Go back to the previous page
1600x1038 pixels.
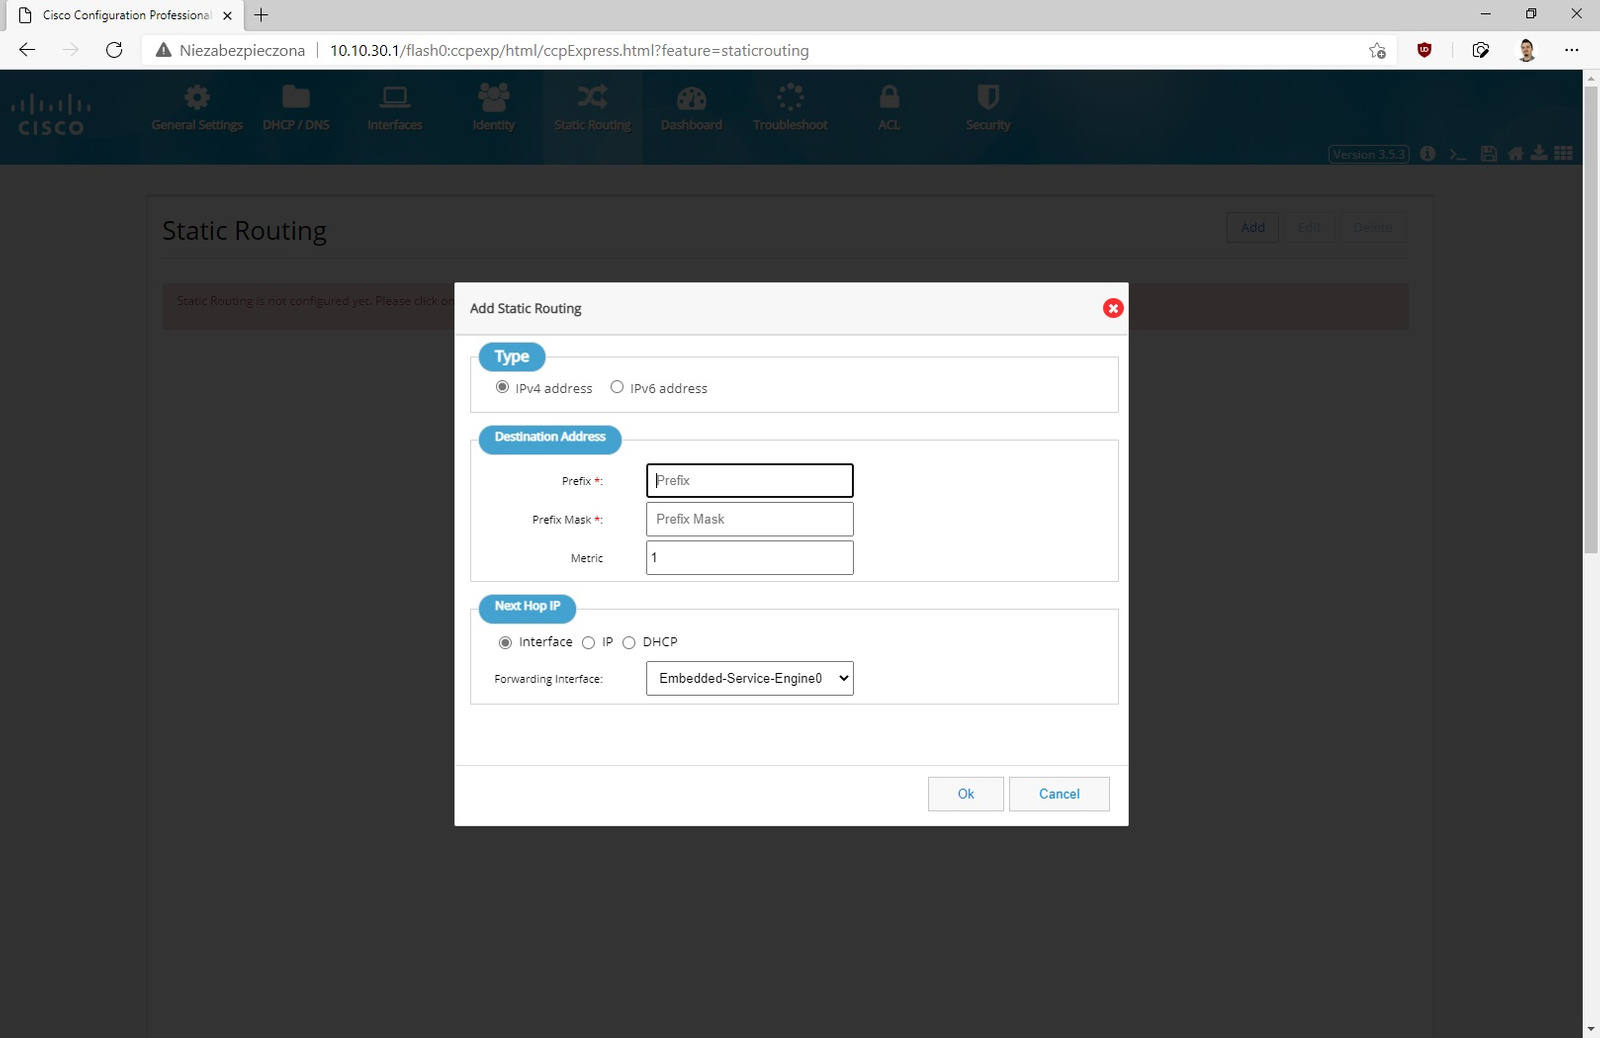(27, 50)
